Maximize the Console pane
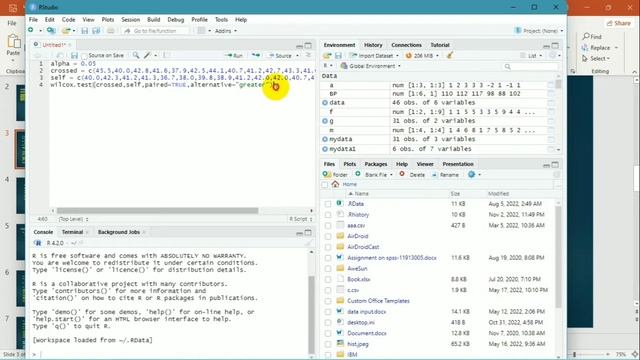Image resolution: width=640 pixels, height=360 pixels. point(308,233)
